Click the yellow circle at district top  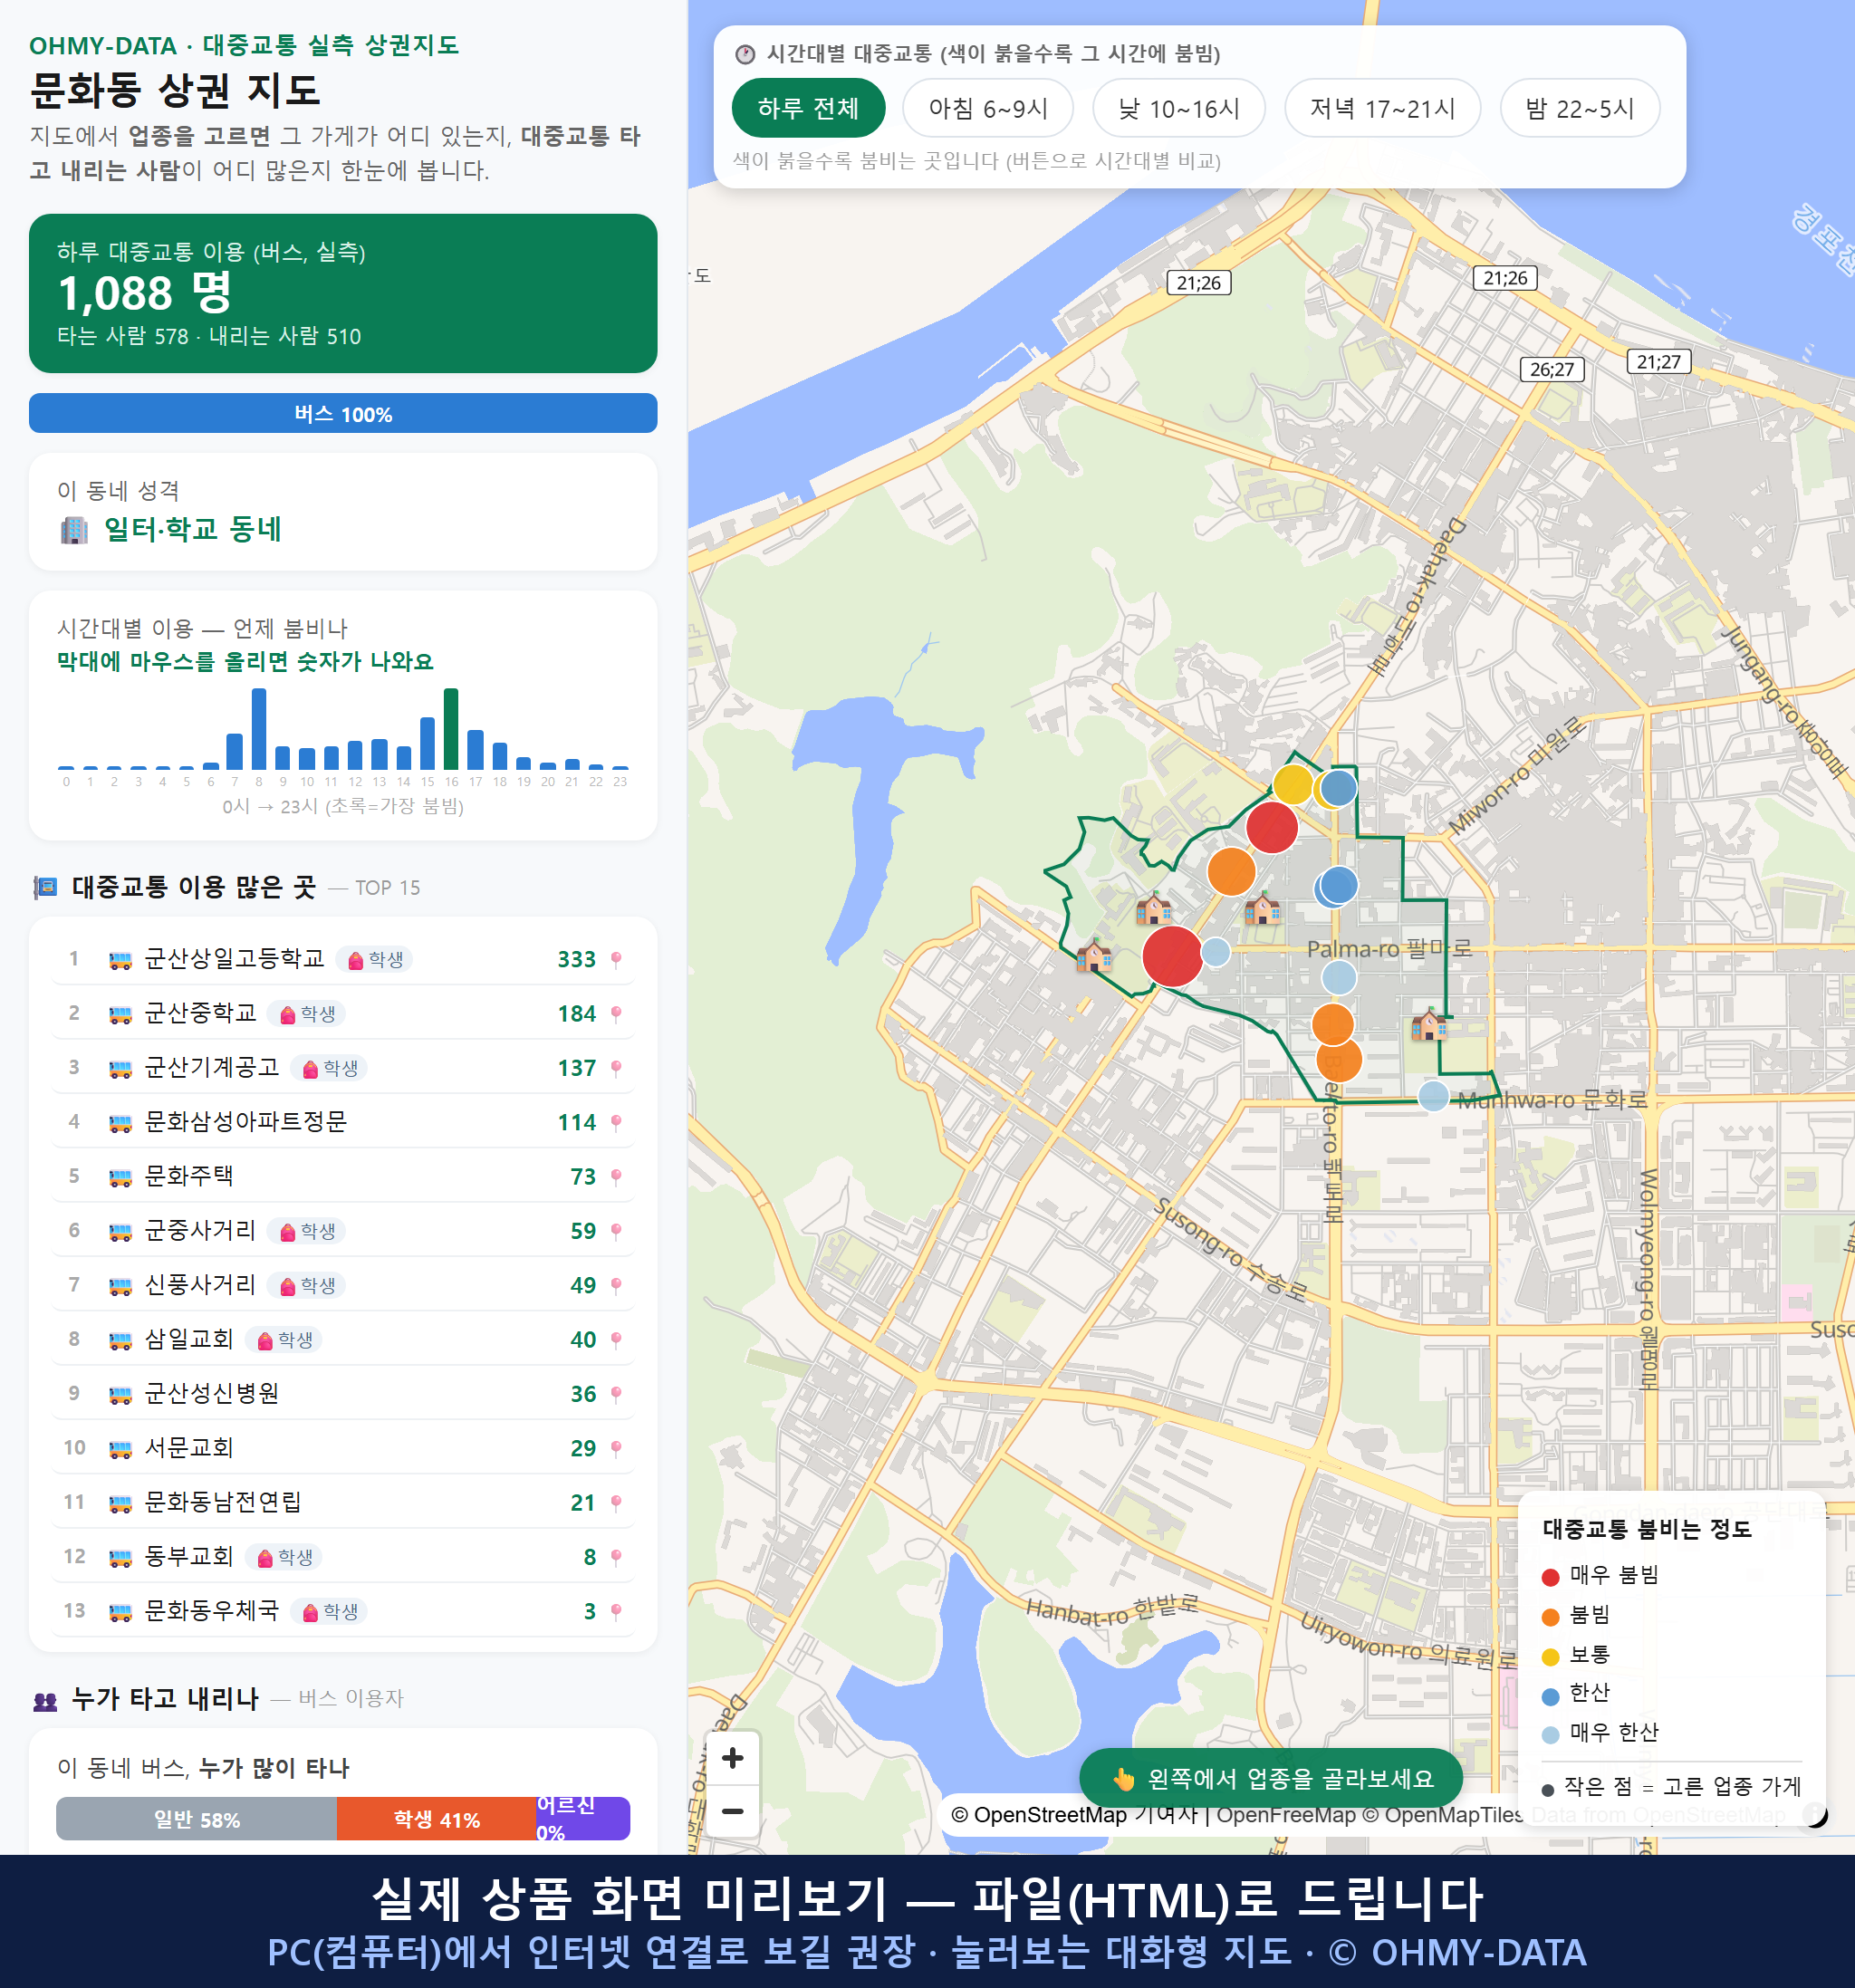pyautogui.click(x=1293, y=784)
